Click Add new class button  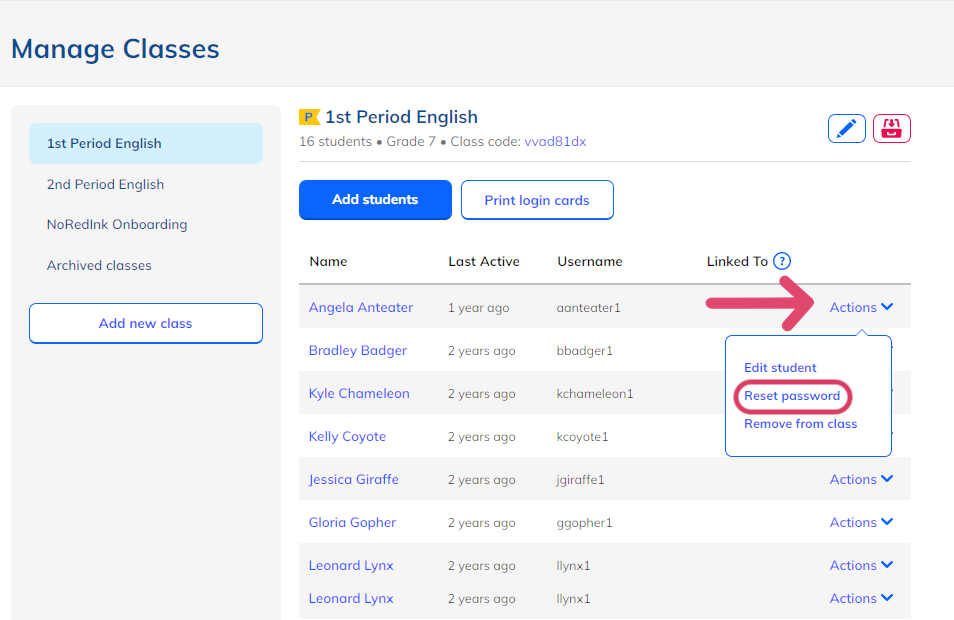tap(146, 323)
